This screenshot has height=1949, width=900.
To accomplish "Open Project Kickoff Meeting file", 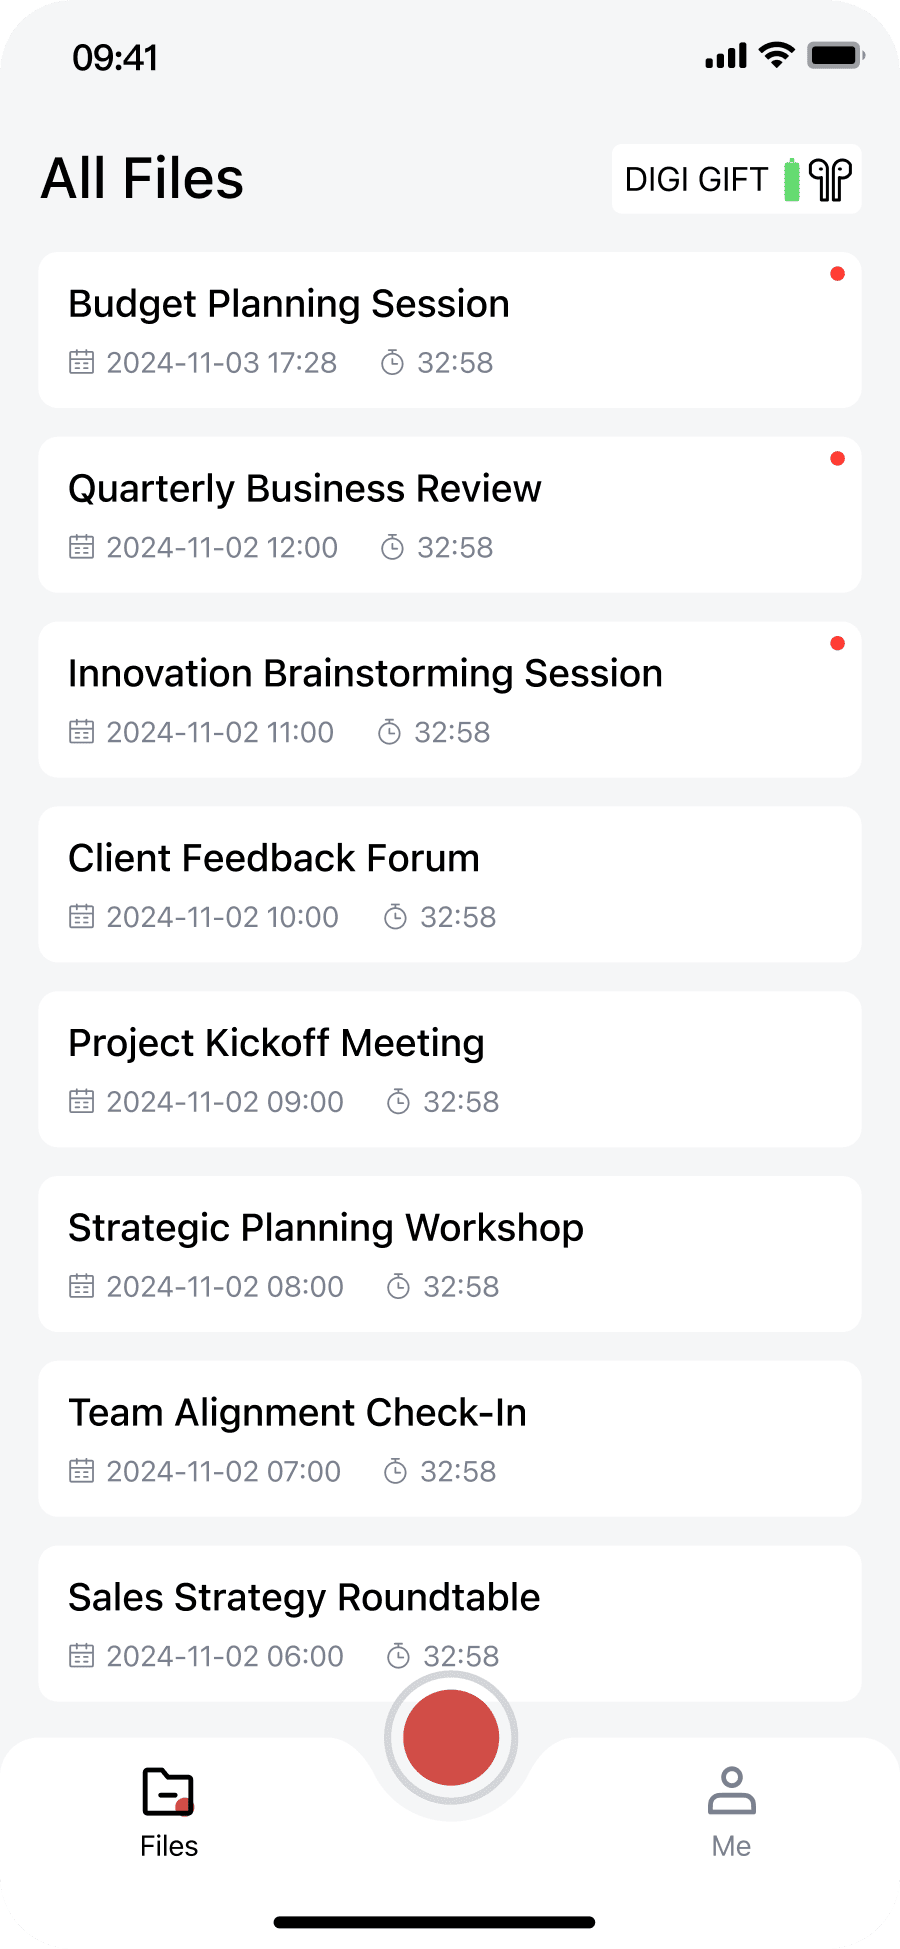I will click(450, 1069).
